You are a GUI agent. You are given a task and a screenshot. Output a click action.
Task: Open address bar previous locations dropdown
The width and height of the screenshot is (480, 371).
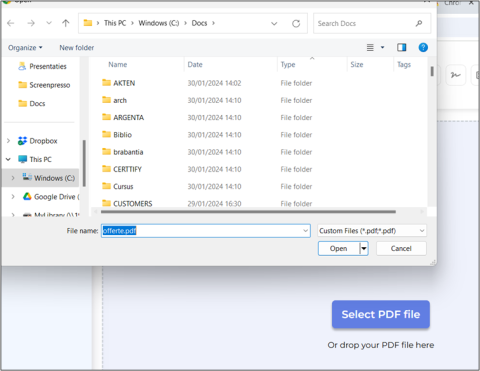tap(274, 24)
